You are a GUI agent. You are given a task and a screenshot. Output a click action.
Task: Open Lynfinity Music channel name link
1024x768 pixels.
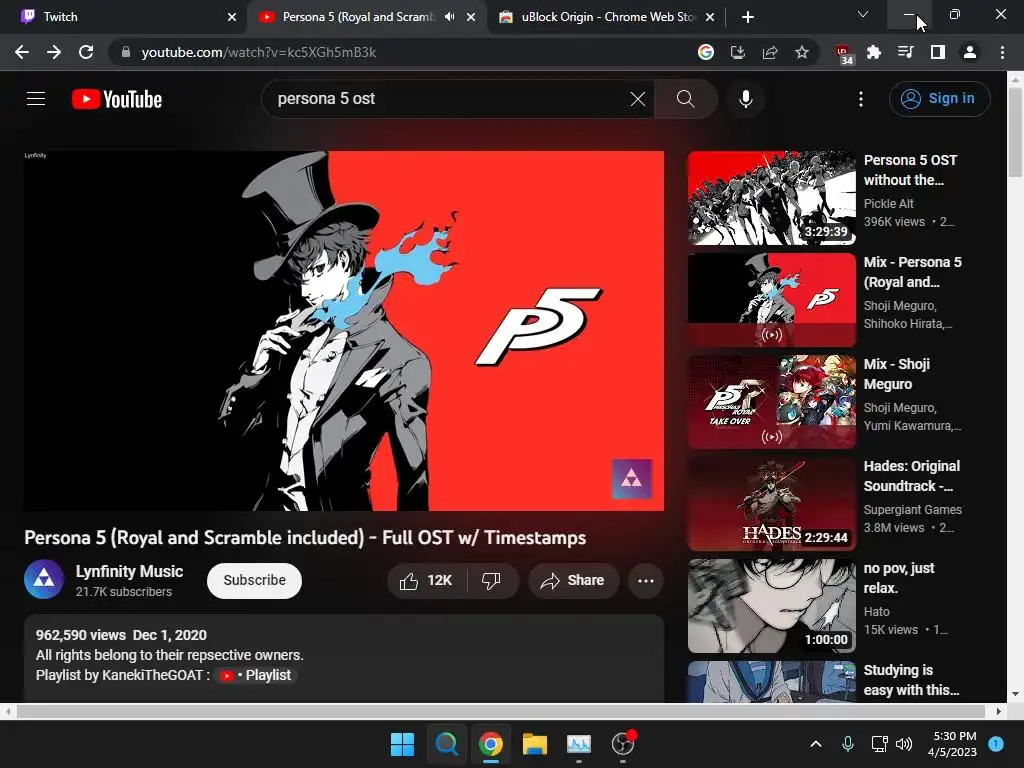129,571
